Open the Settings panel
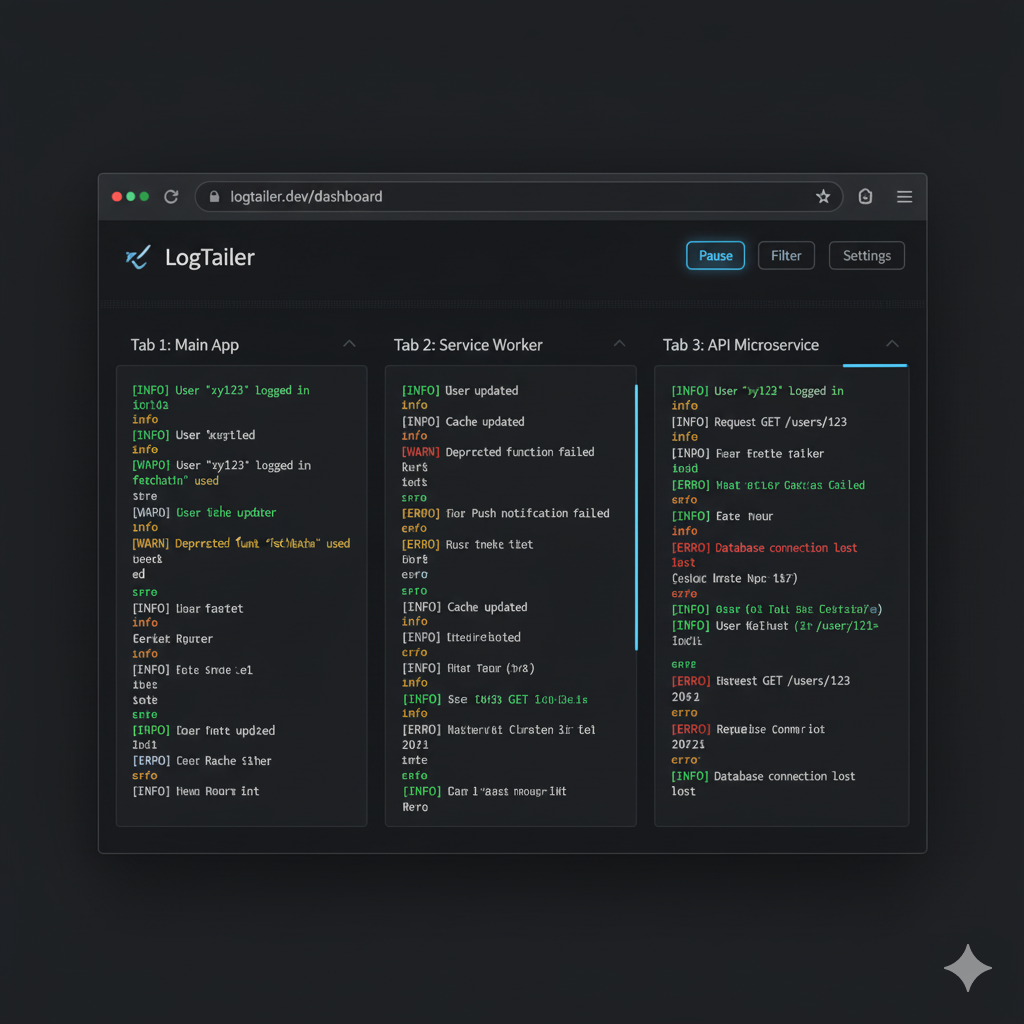This screenshot has width=1024, height=1024. point(866,255)
